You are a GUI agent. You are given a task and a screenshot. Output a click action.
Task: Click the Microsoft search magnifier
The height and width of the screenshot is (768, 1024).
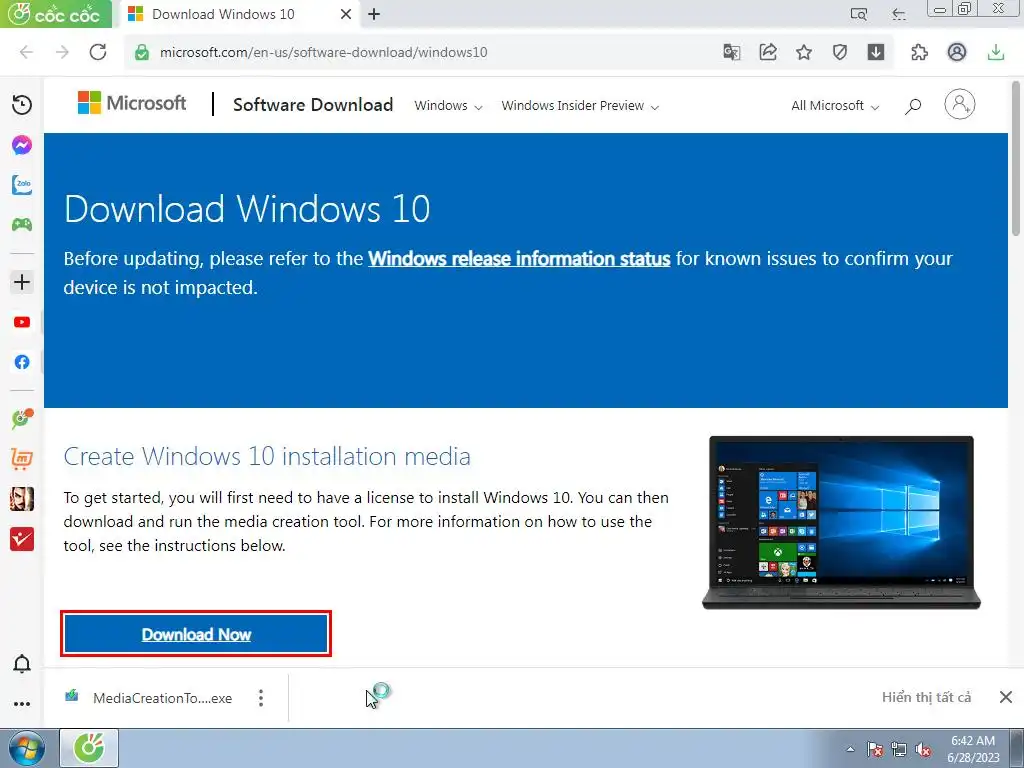913,106
